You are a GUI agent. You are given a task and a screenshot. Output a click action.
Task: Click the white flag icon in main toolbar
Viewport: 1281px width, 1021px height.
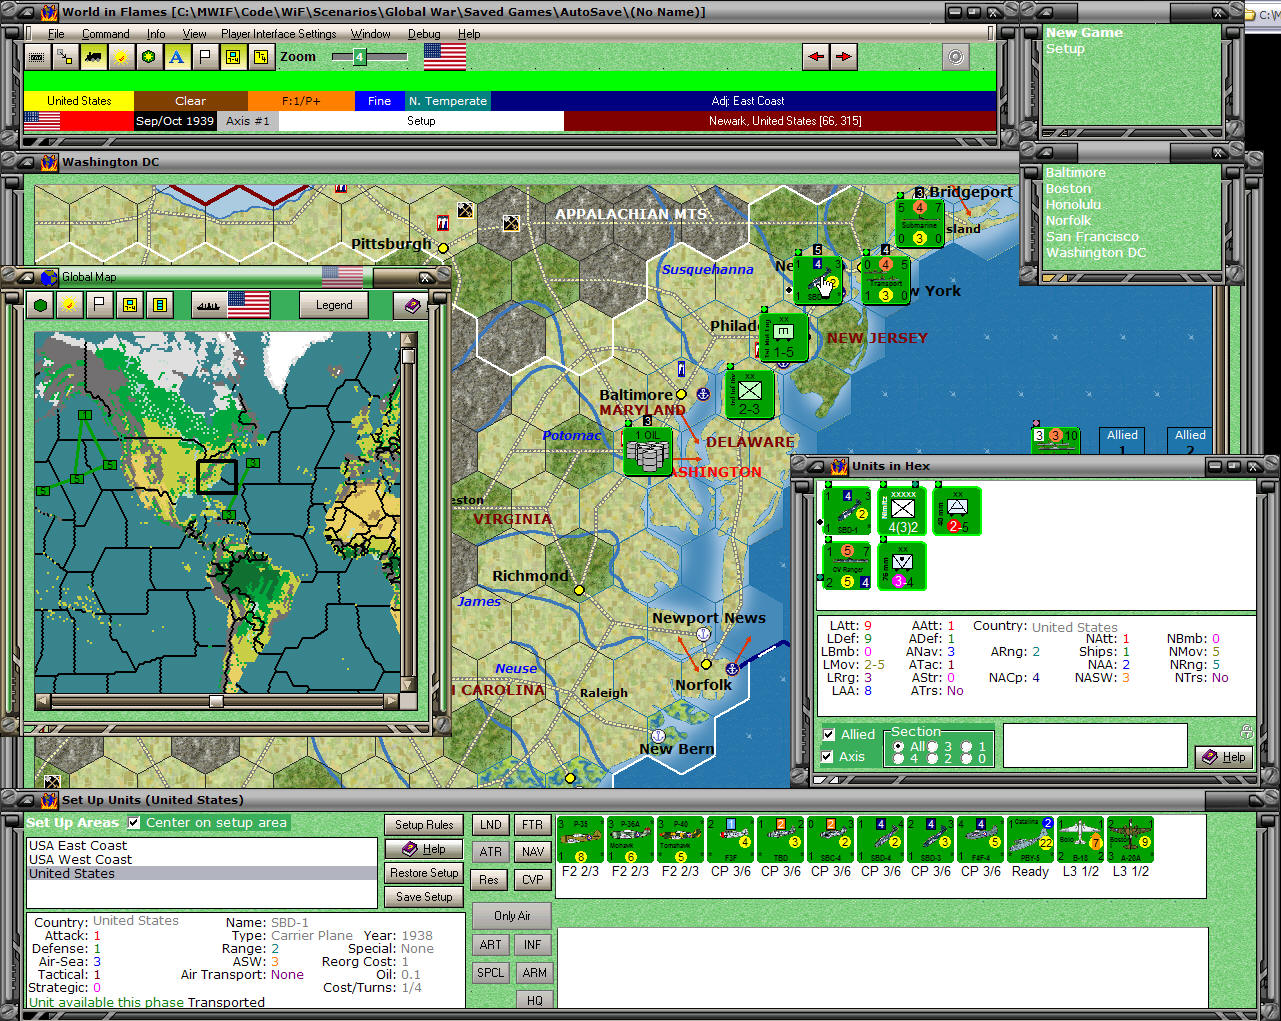(205, 57)
